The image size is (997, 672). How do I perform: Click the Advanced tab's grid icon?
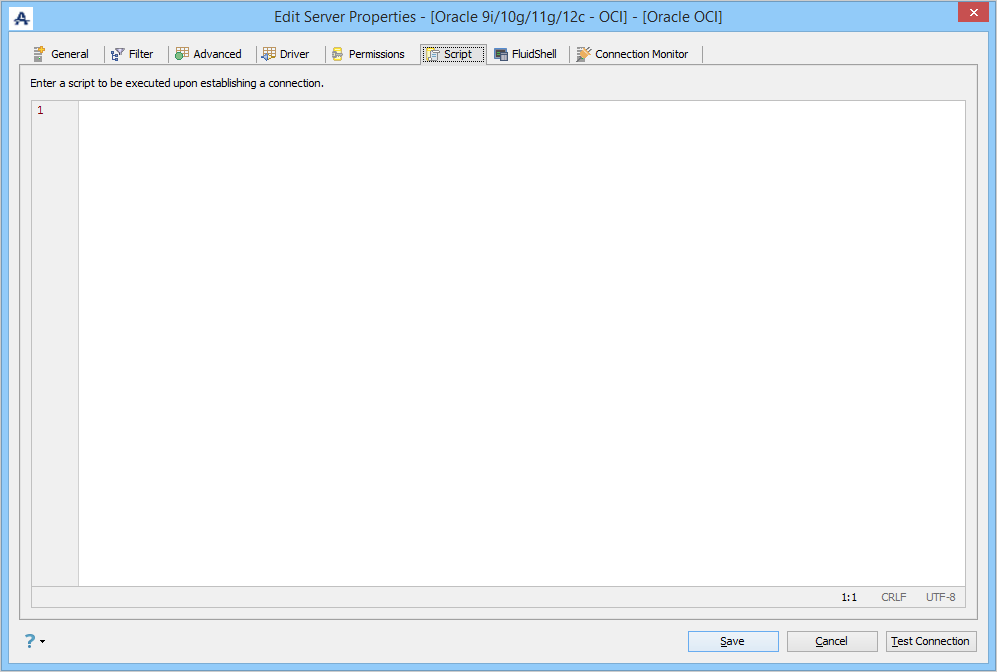182,54
